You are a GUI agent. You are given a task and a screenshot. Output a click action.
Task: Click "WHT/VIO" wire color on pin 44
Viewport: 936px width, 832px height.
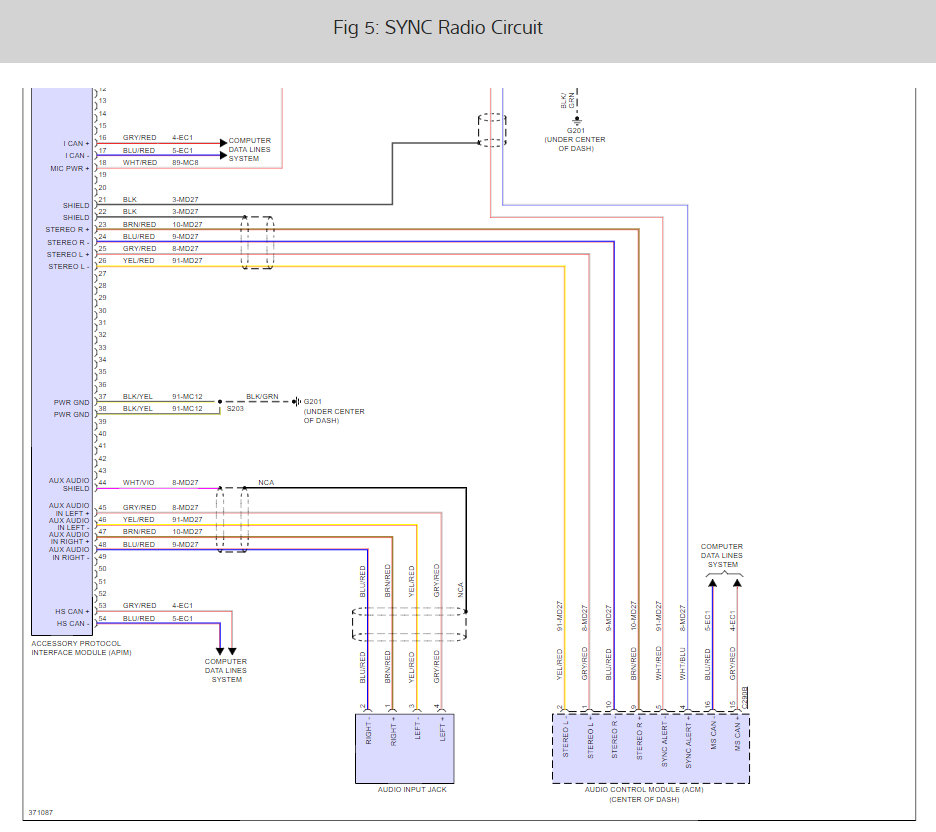pyautogui.click(x=138, y=482)
